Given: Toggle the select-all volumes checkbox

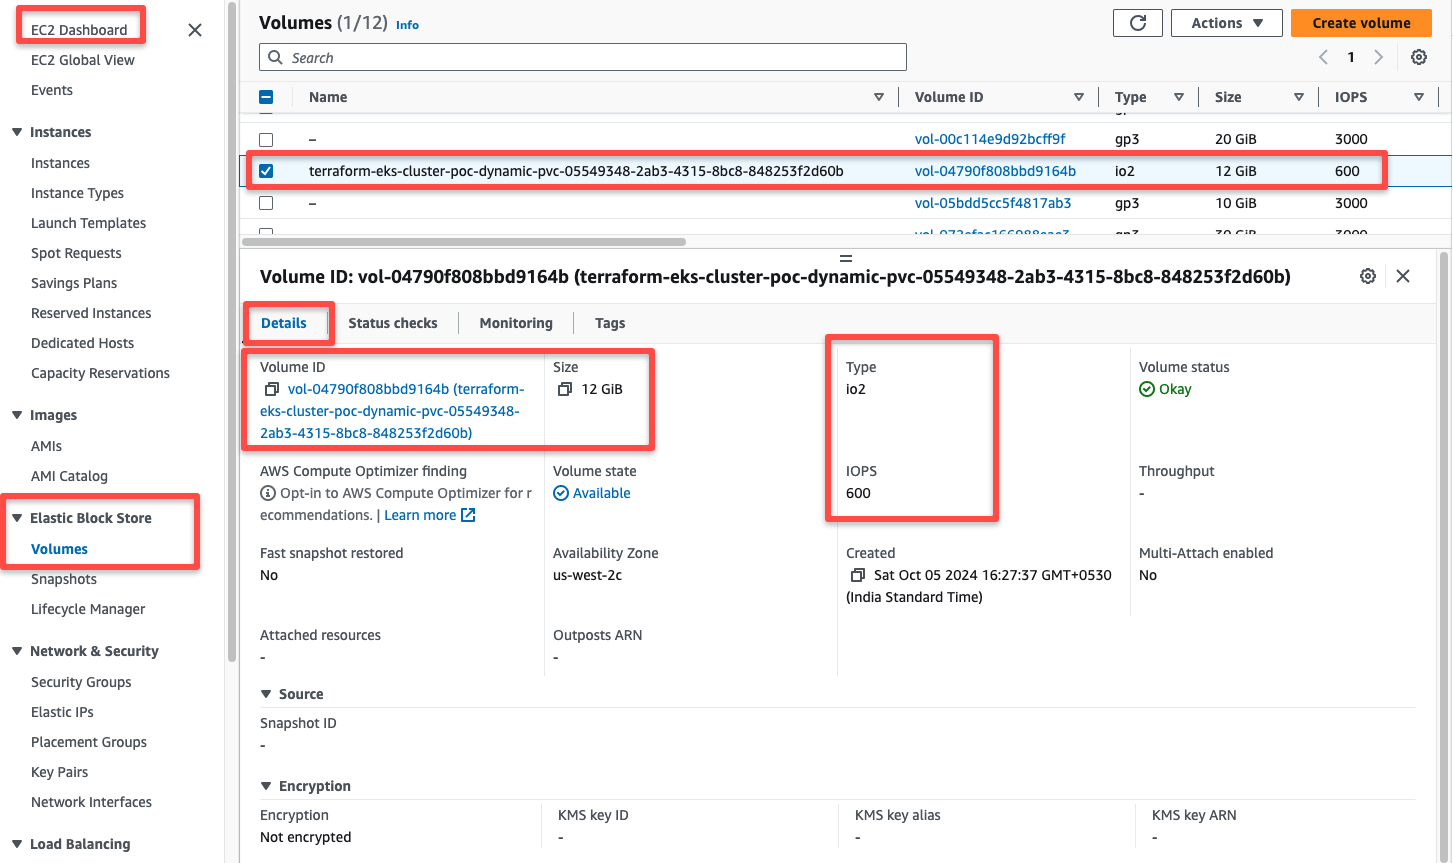Looking at the screenshot, I should click(x=266, y=97).
